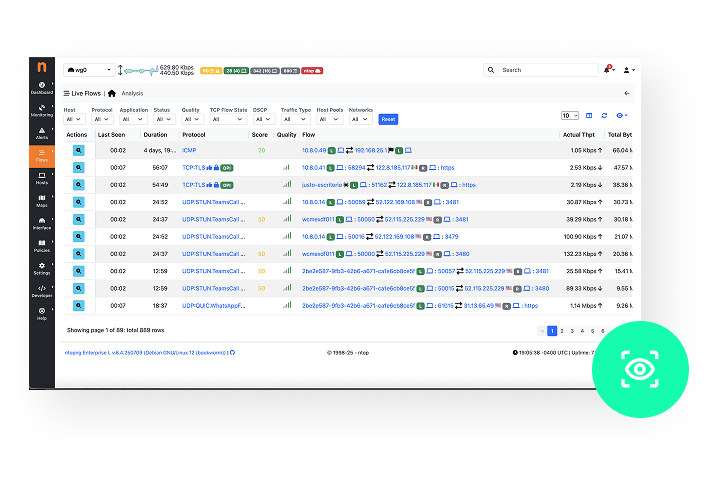This screenshot has height=485, width=709.
Task: Switch to the Analysis tab
Action: click(x=132, y=93)
